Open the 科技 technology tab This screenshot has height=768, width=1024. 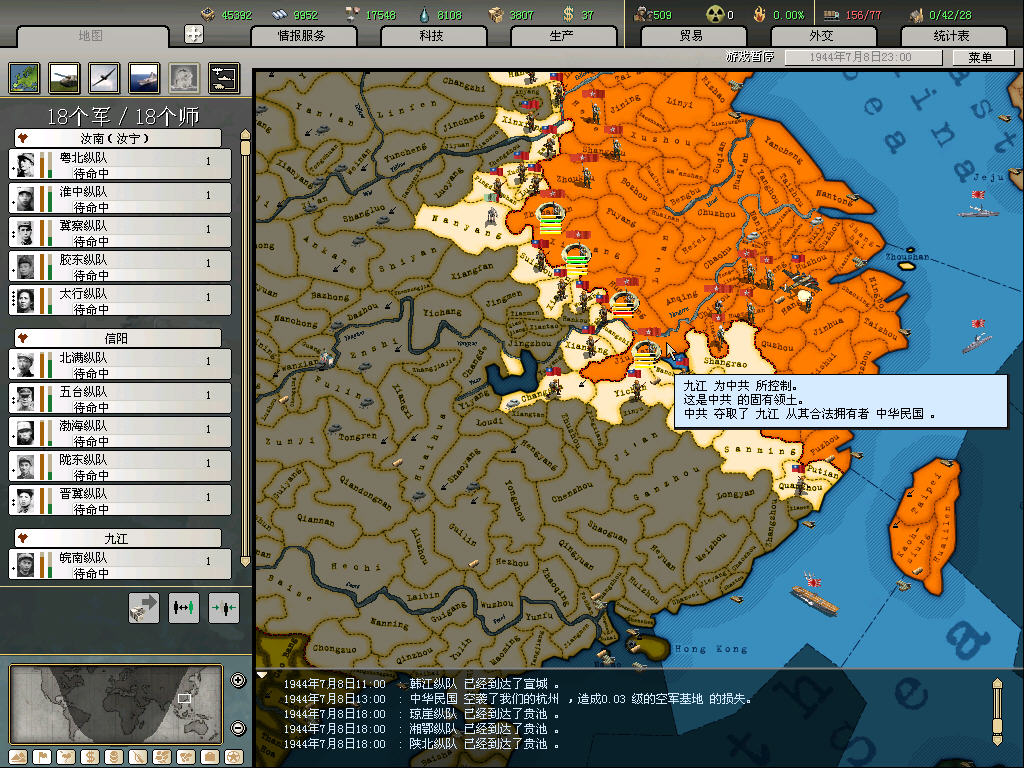(x=432, y=36)
